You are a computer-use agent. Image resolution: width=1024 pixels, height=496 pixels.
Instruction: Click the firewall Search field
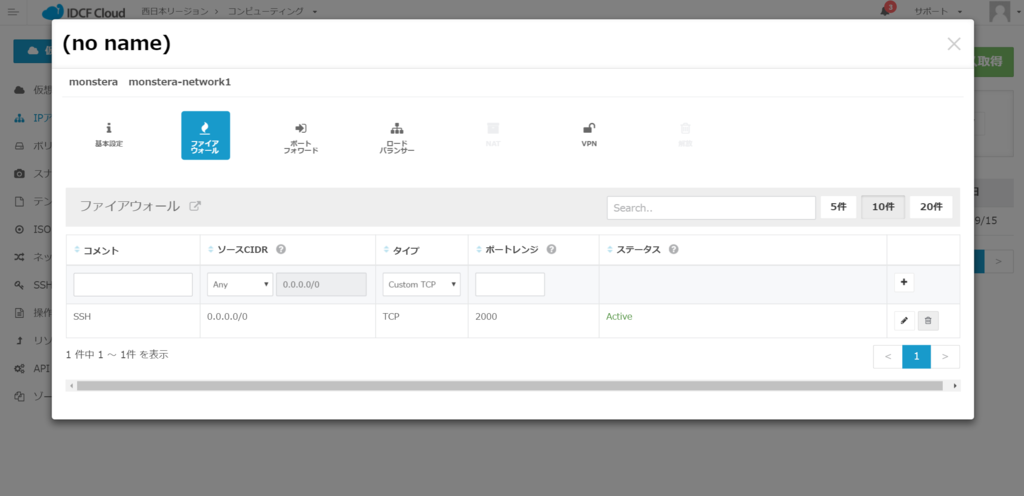[711, 208]
